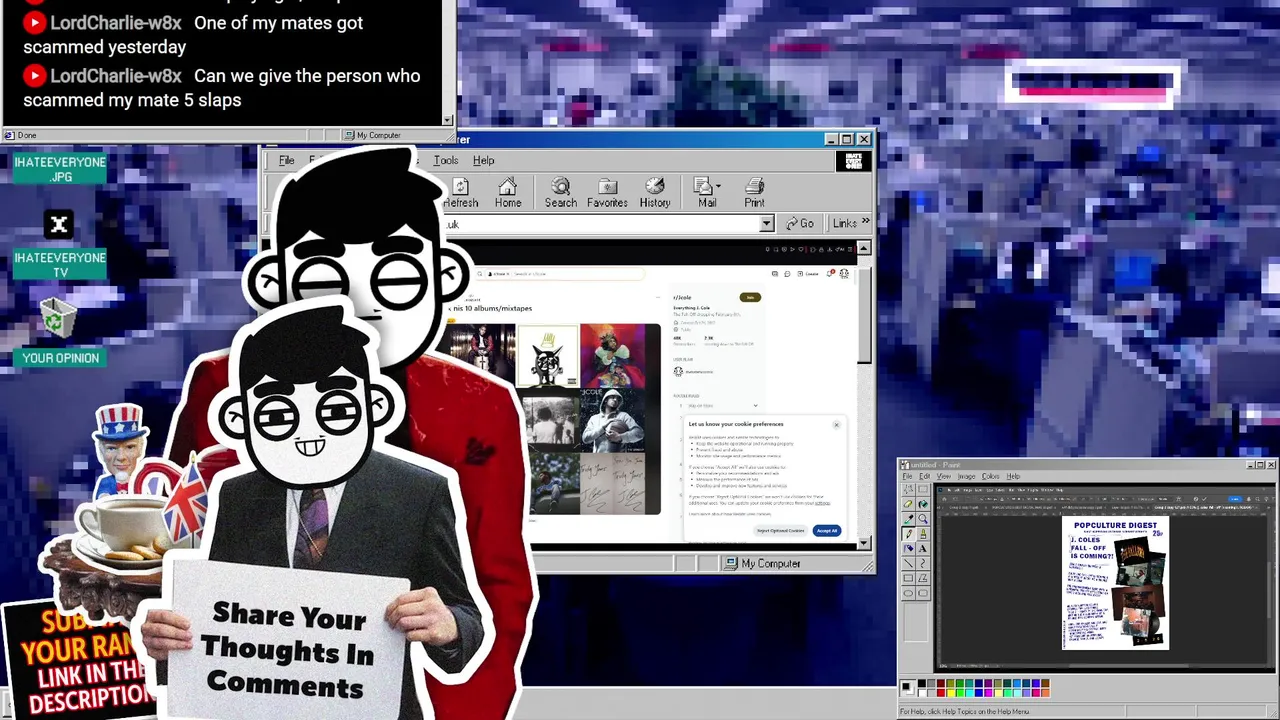
Task: Open the Tools menu in Internet Explorer
Action: coord(446,160)
